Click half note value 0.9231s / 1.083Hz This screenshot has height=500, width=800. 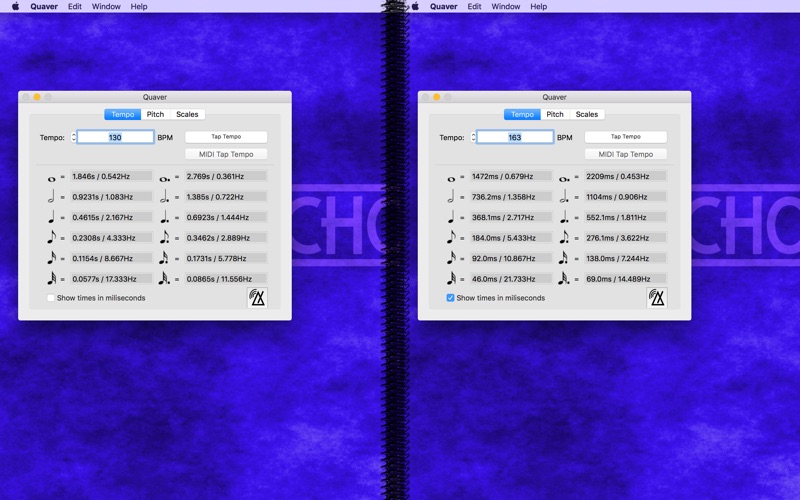tap(111, 196)
